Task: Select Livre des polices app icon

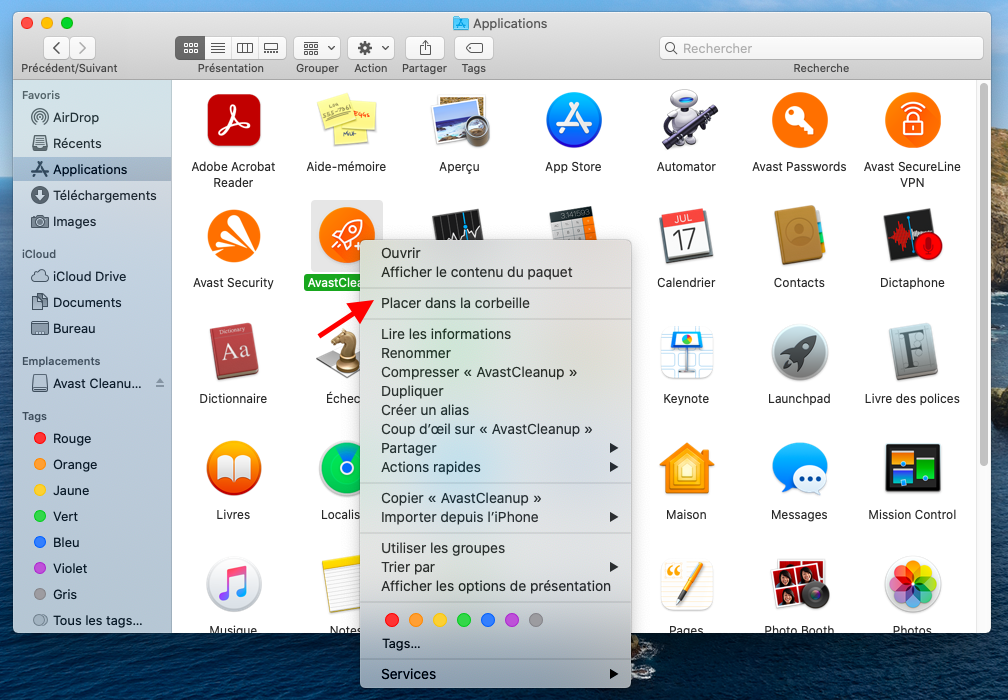Action: (912, 352)
